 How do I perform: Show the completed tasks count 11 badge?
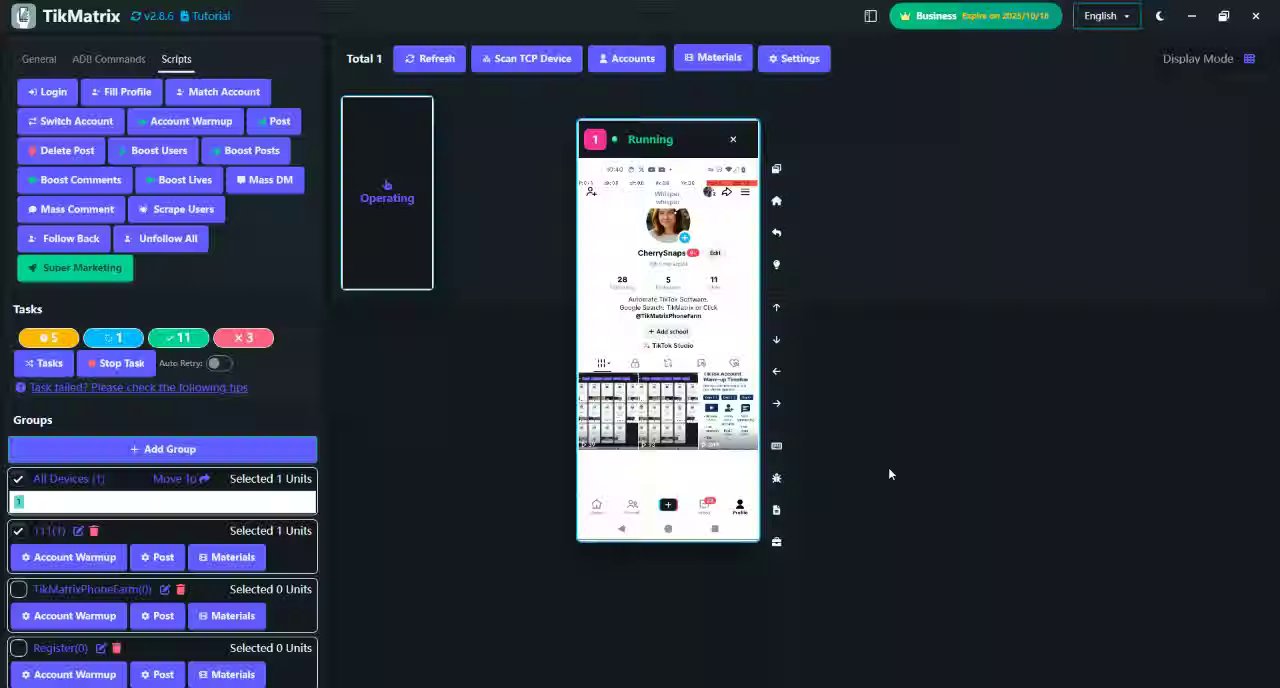point(178,338)
